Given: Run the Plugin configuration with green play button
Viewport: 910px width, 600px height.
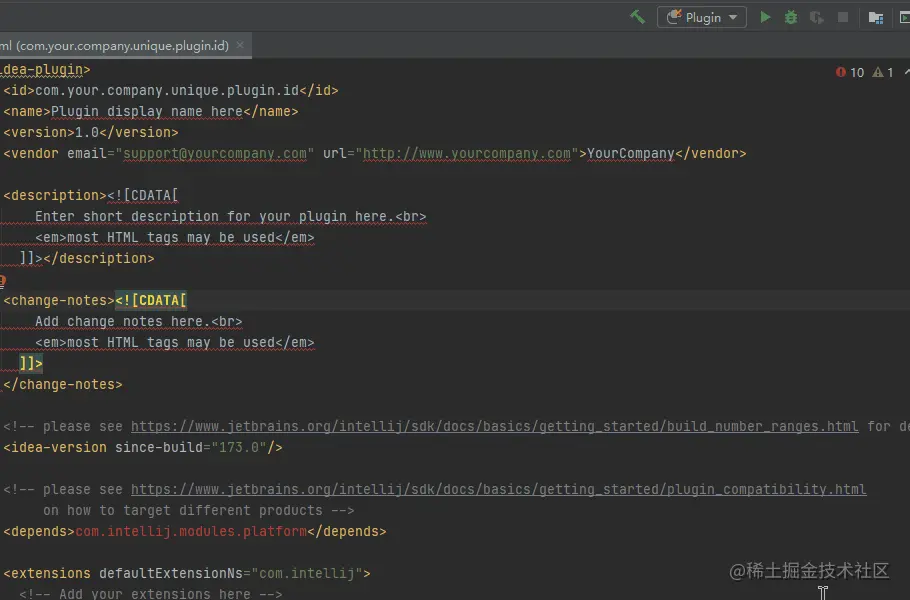Looking at the screenshot, I should (765, 17).
